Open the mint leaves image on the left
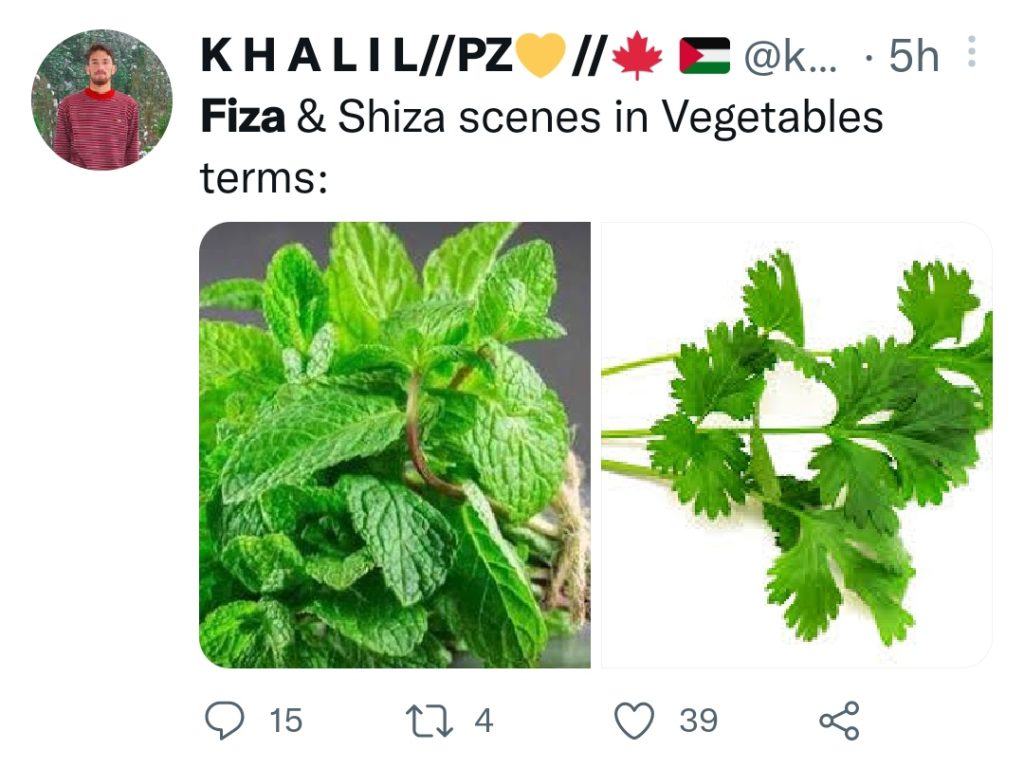1024x768 pixels. coord(395,445)
